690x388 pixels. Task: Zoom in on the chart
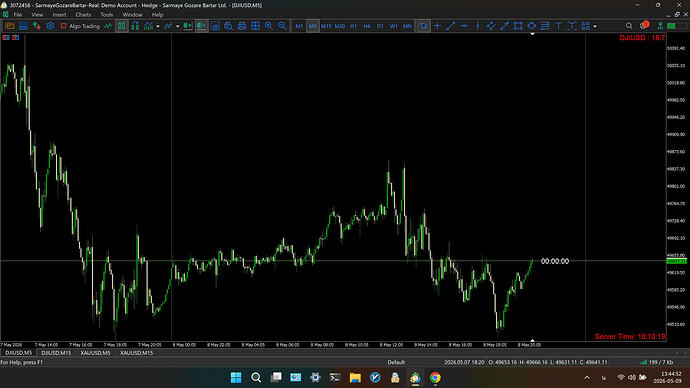(x=268, y=26)
